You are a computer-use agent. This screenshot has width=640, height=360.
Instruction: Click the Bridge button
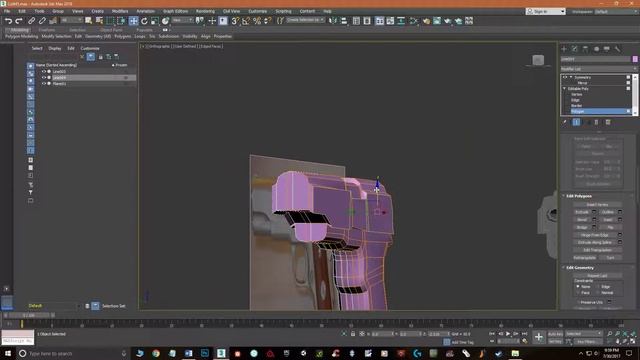click(582, 227)
